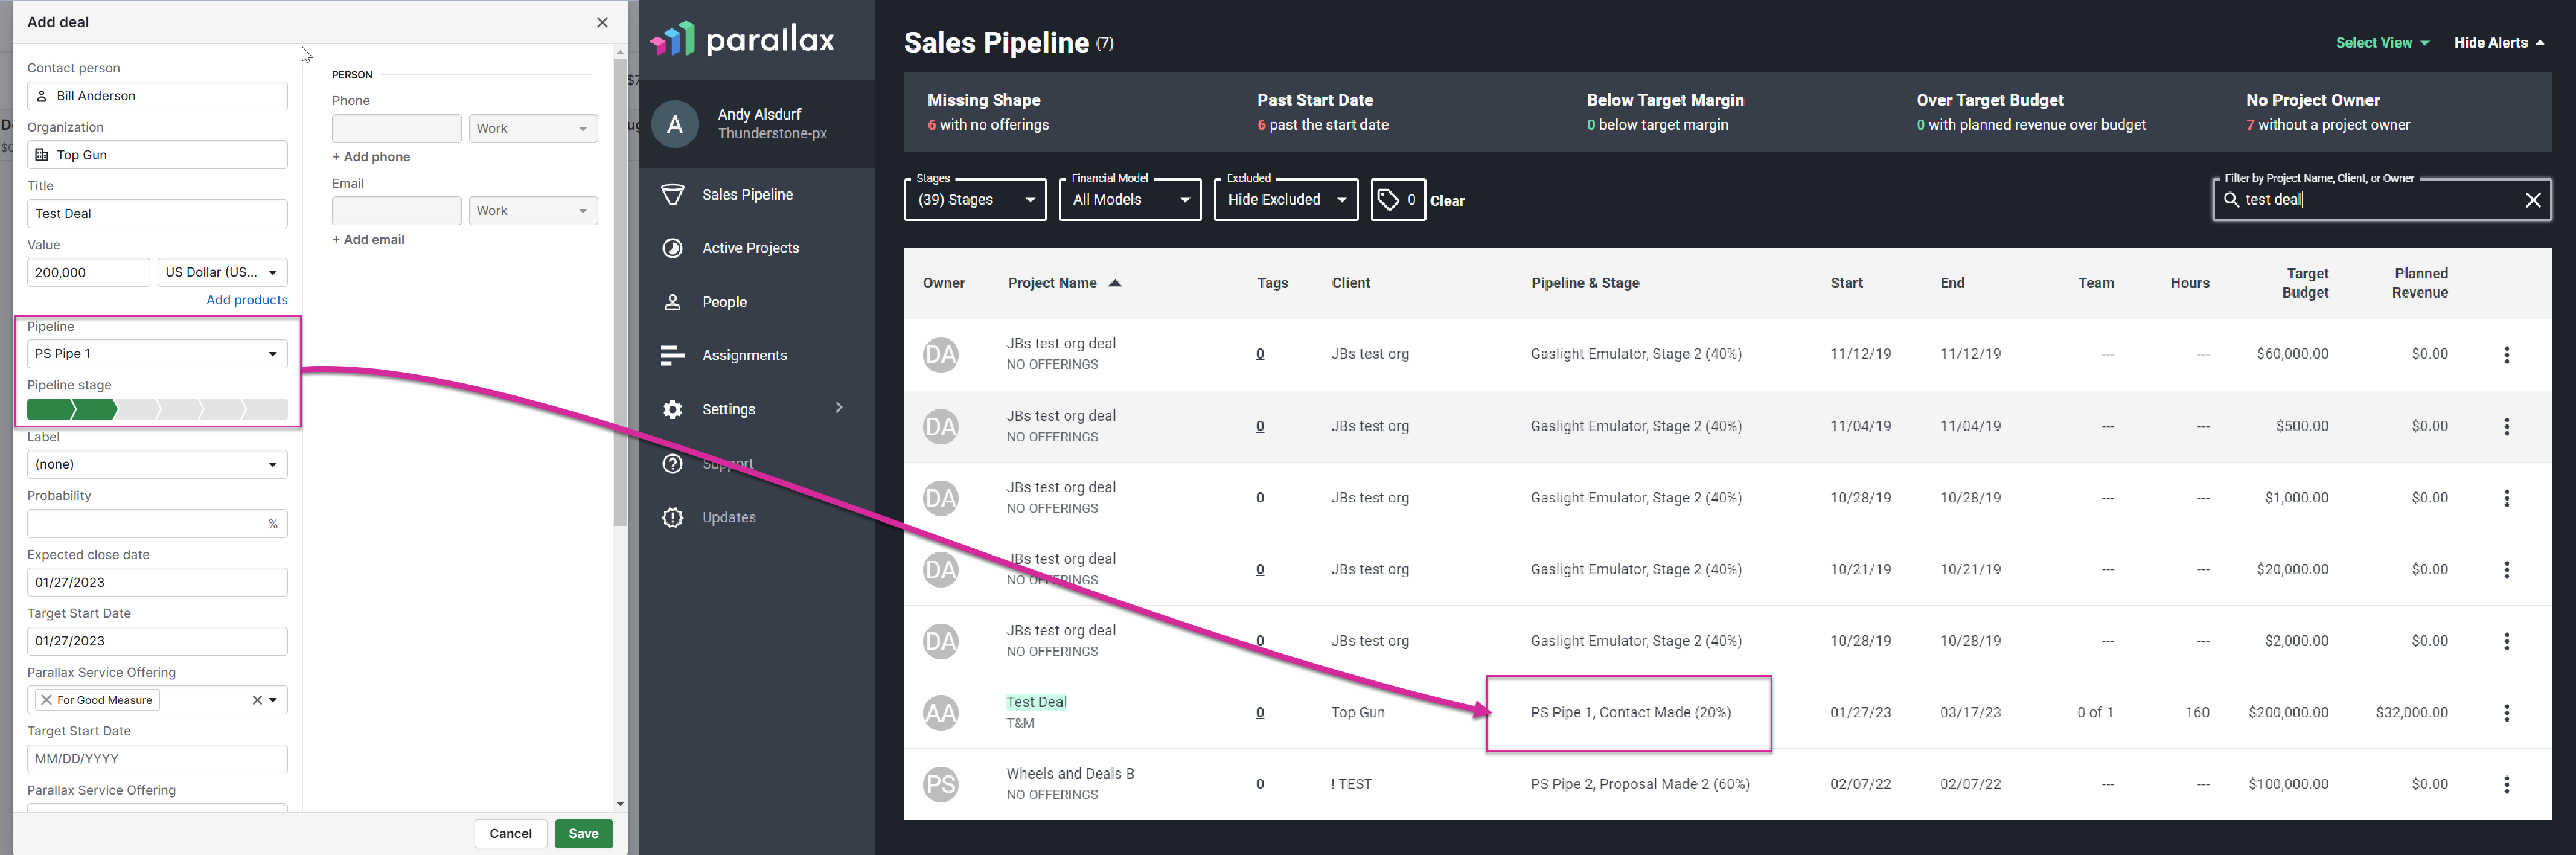Click the People person icon
The width and height of the screenshot is (2576, 855).
pos(673,302)
